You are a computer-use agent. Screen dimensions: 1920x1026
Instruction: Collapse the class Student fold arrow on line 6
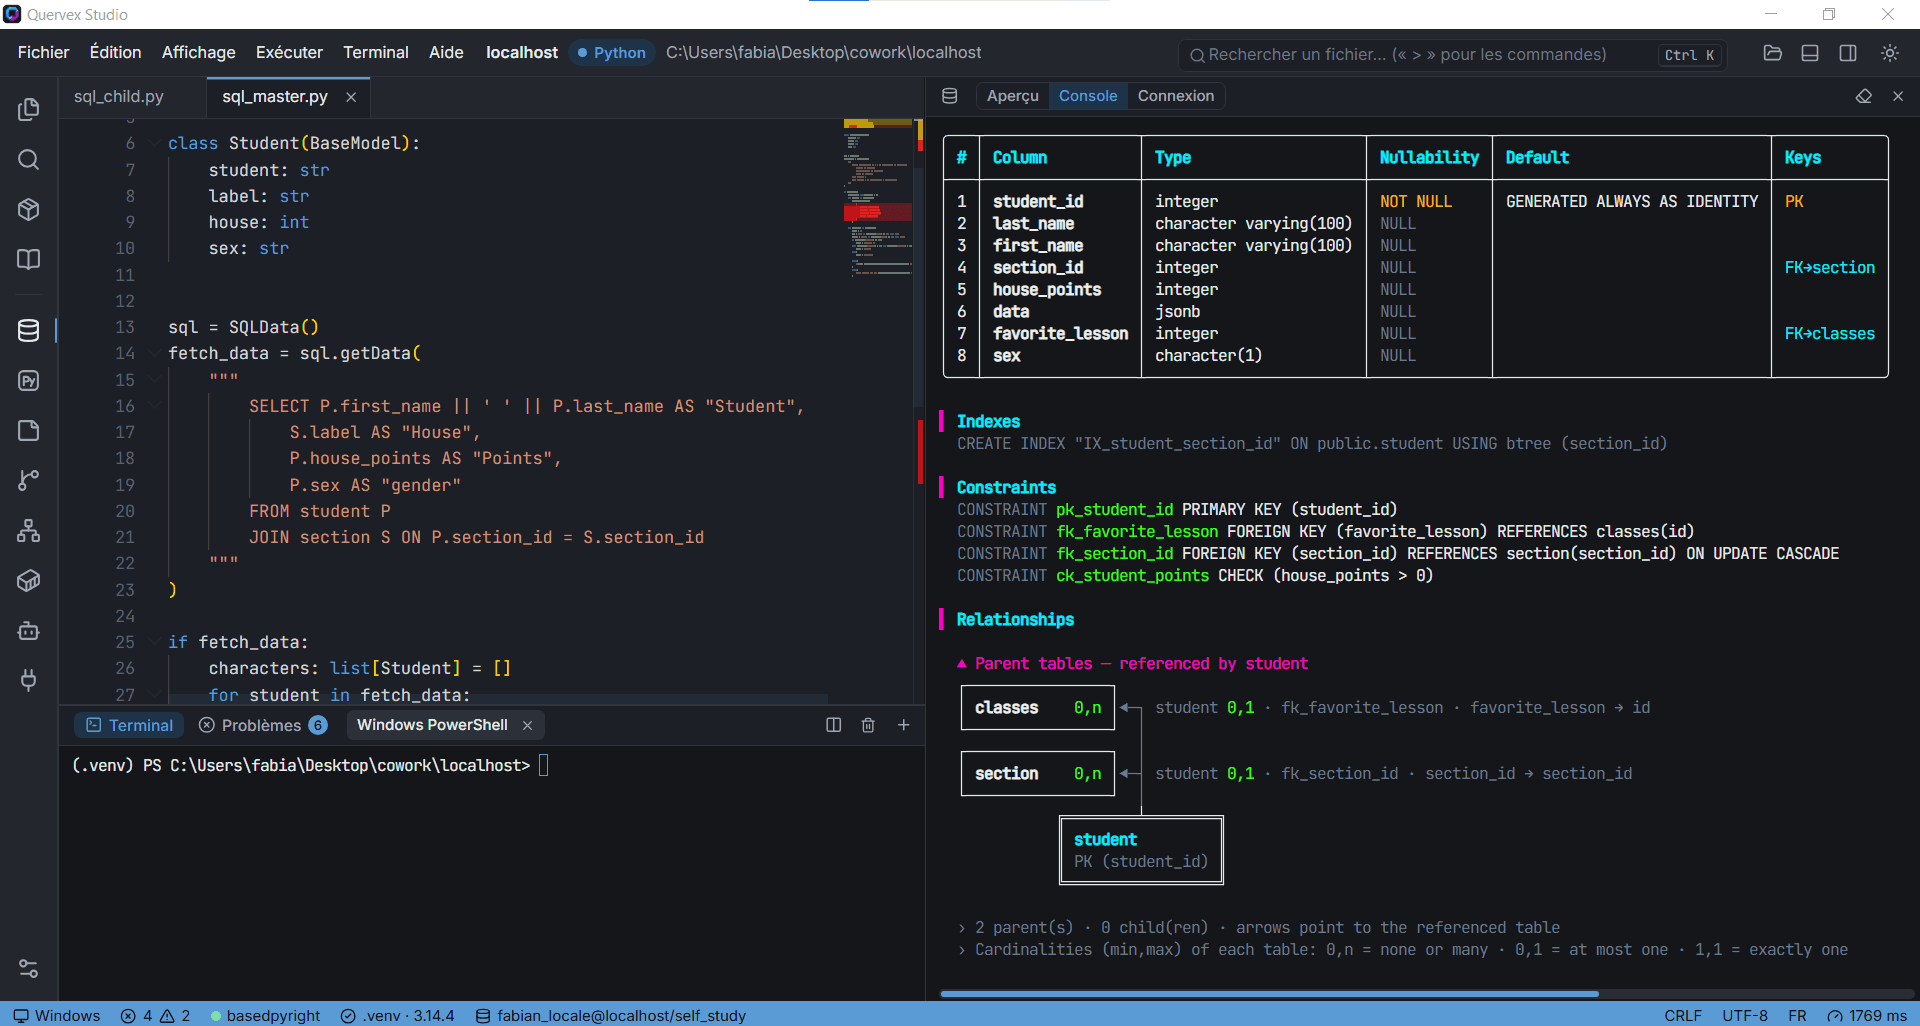point(154,143)
